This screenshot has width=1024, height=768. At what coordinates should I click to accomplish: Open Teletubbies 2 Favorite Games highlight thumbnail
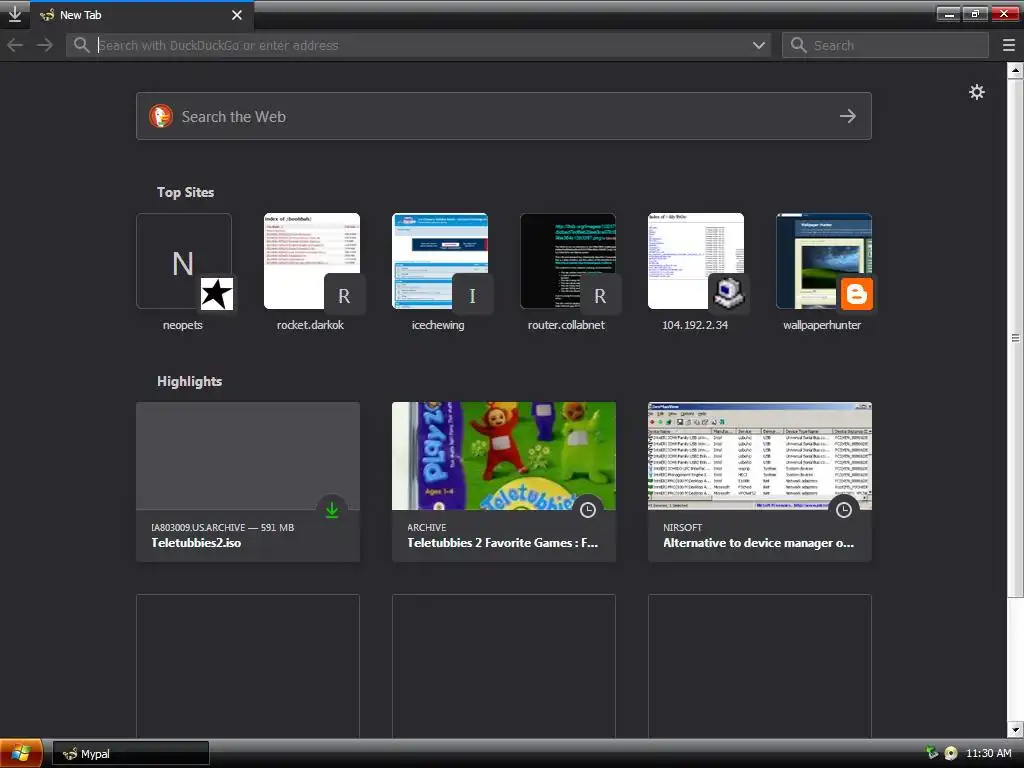[504, 456]
